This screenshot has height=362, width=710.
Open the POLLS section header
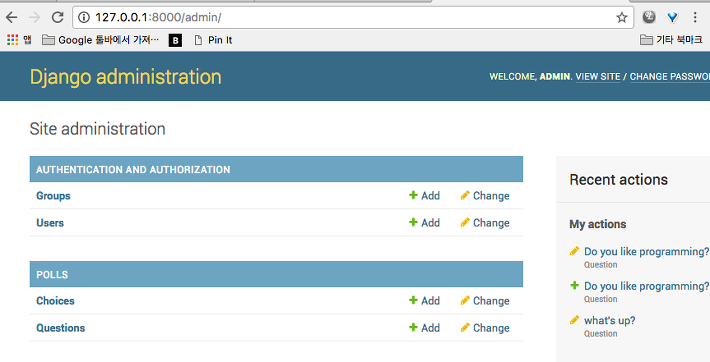point(52,275)
